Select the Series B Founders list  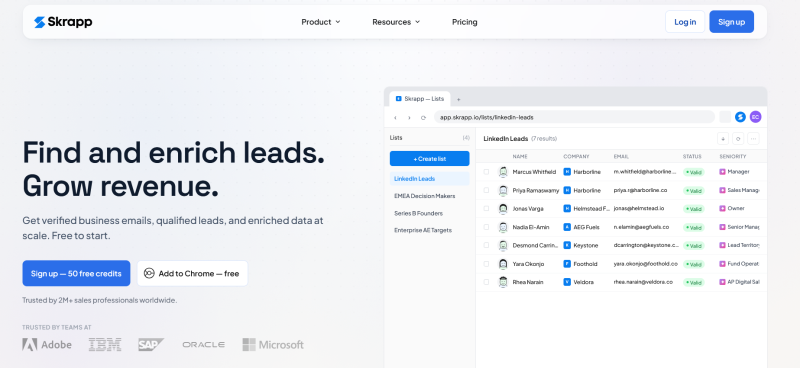coord(430,213)
